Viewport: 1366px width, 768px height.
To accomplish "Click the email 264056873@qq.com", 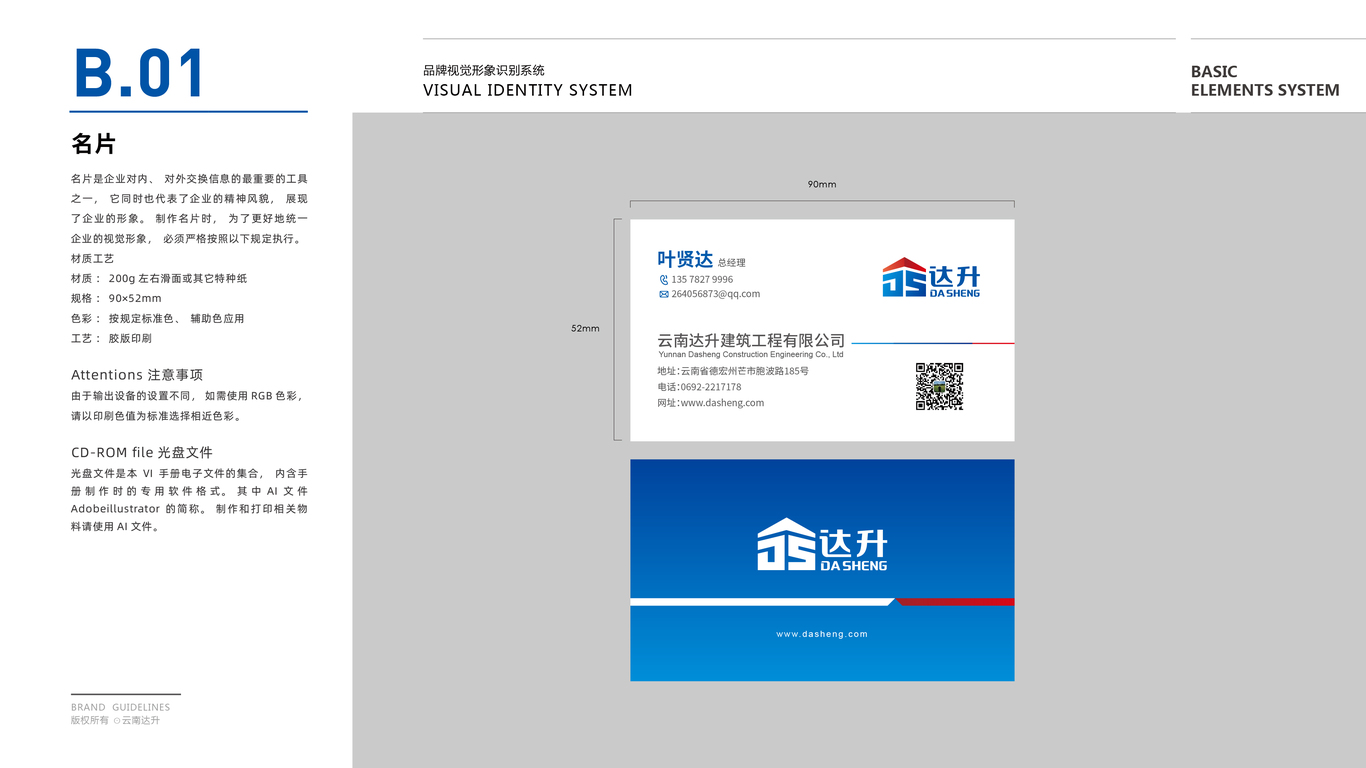I will 715,294.
